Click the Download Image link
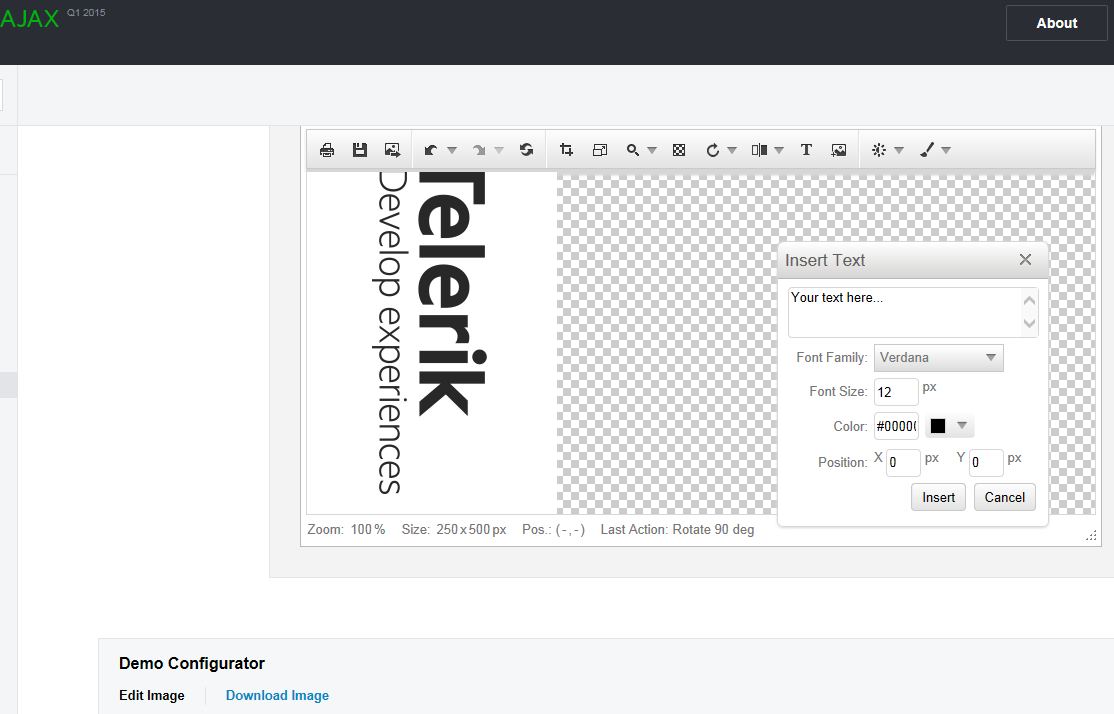Image resolution: width=1114 pixels, height=714 pixels. (x=277, y=696)
